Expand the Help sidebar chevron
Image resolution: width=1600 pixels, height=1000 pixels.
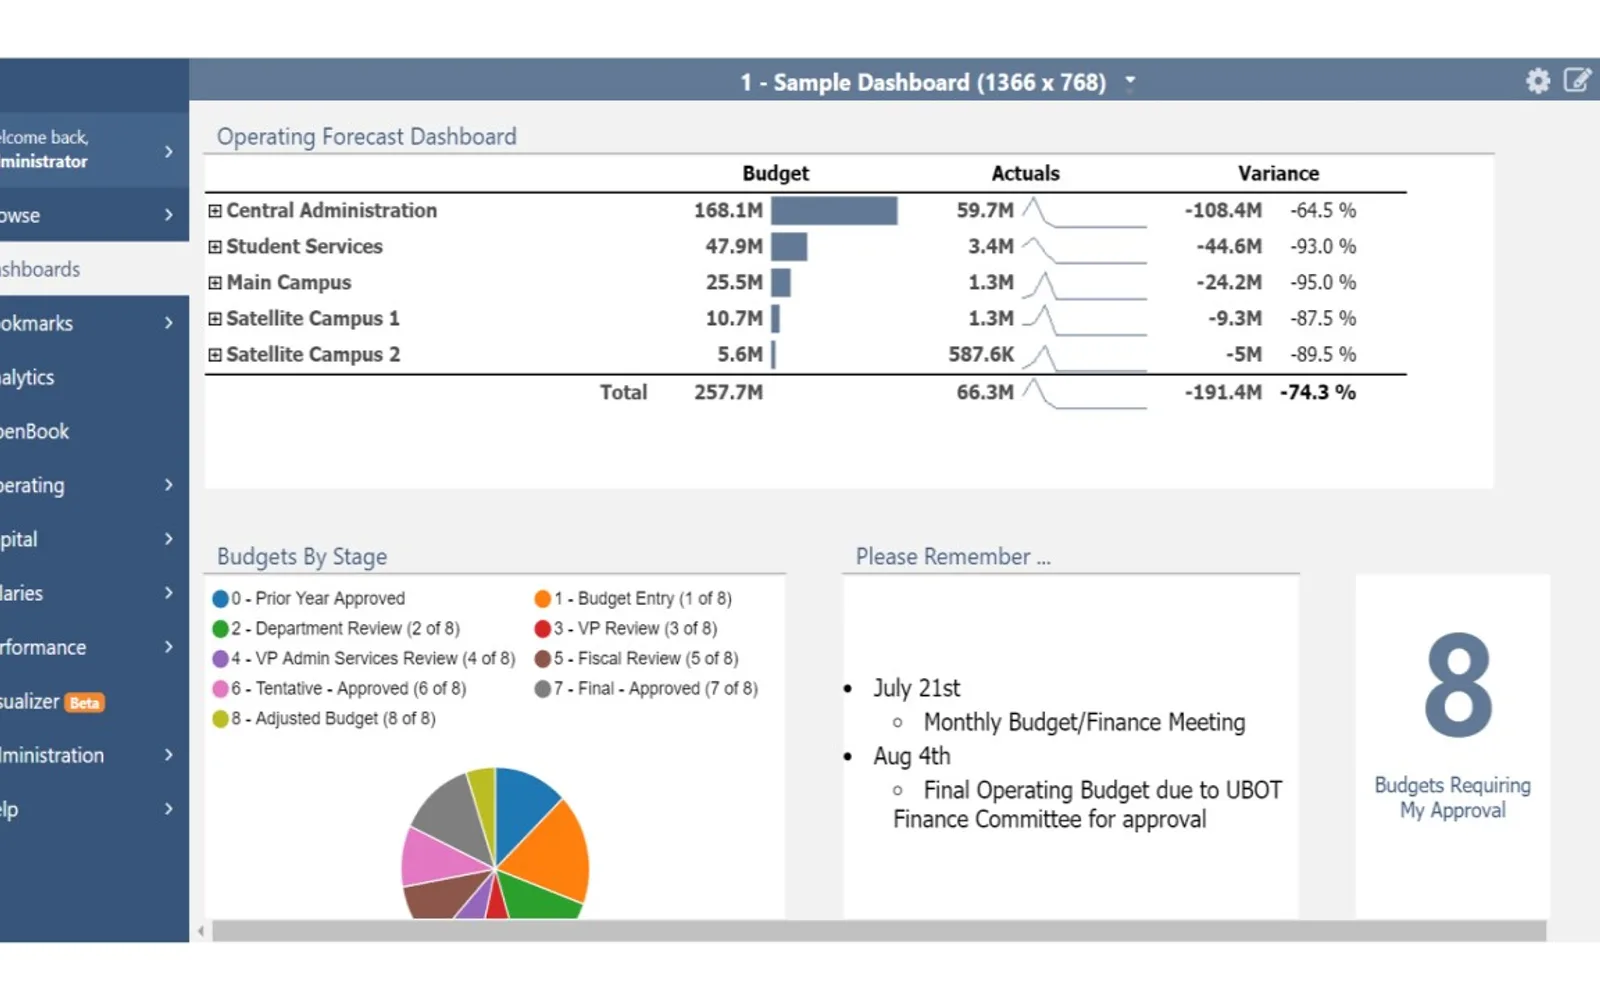(x=169, y=809)
